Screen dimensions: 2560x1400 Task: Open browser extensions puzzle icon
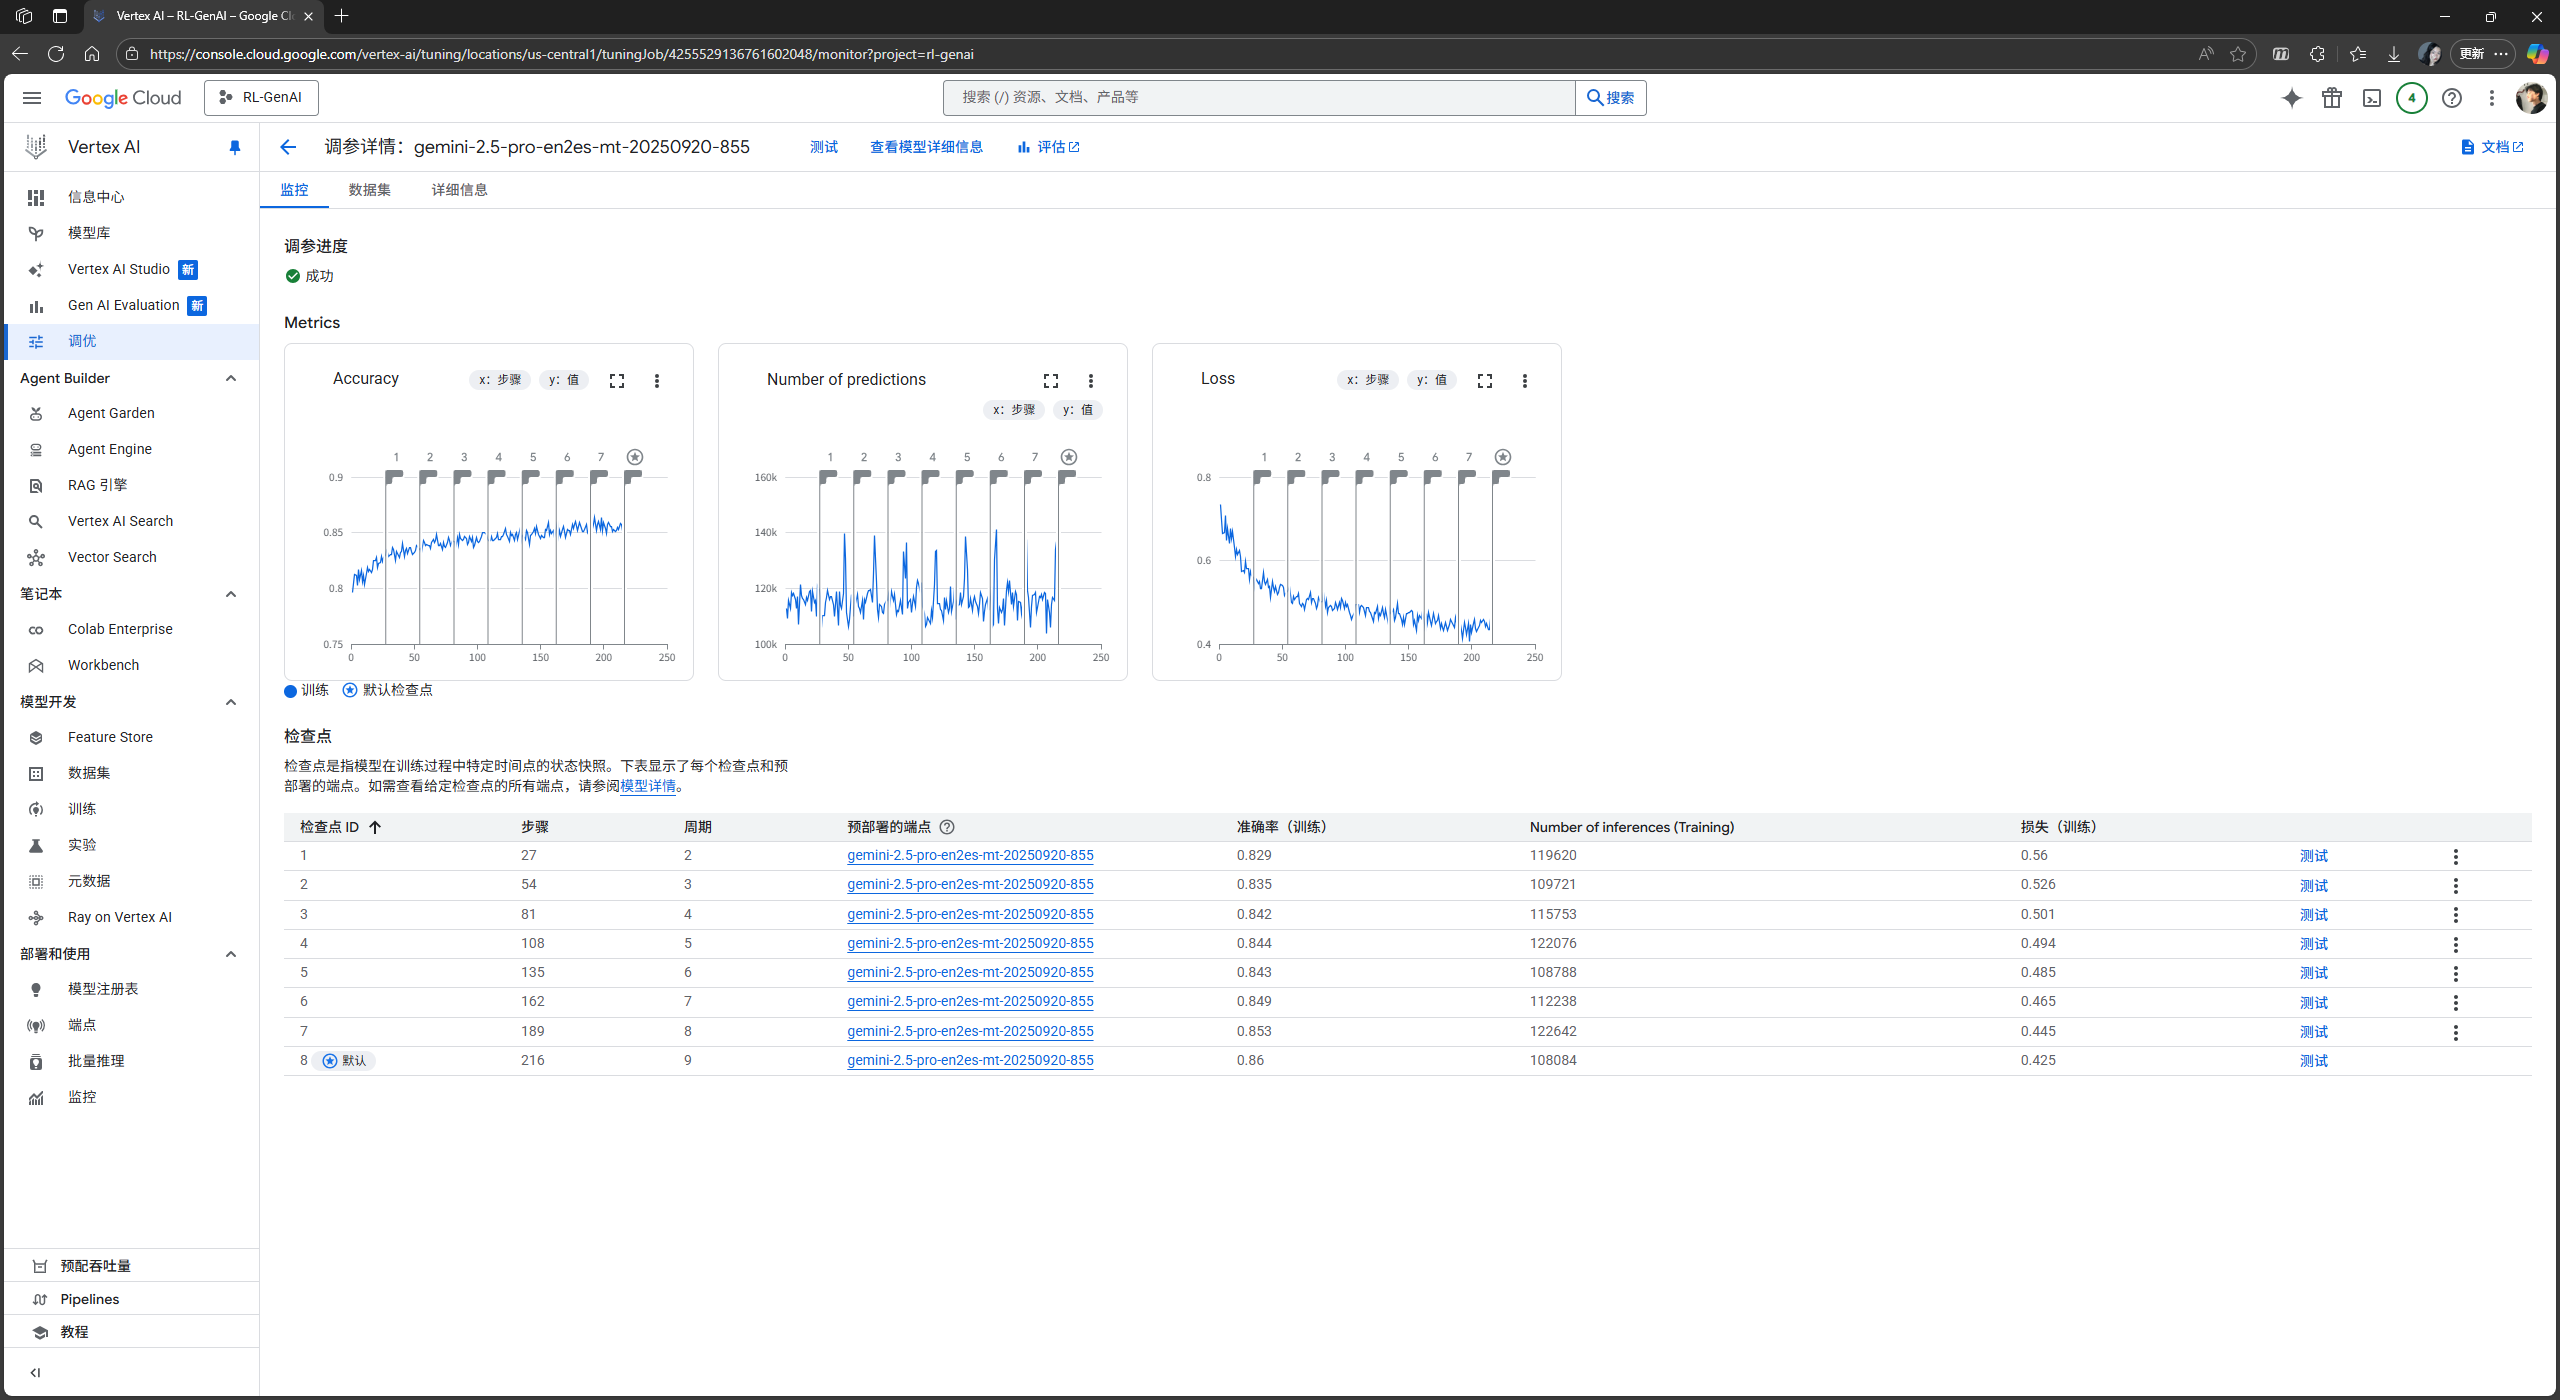click(x=2317, y=54)
